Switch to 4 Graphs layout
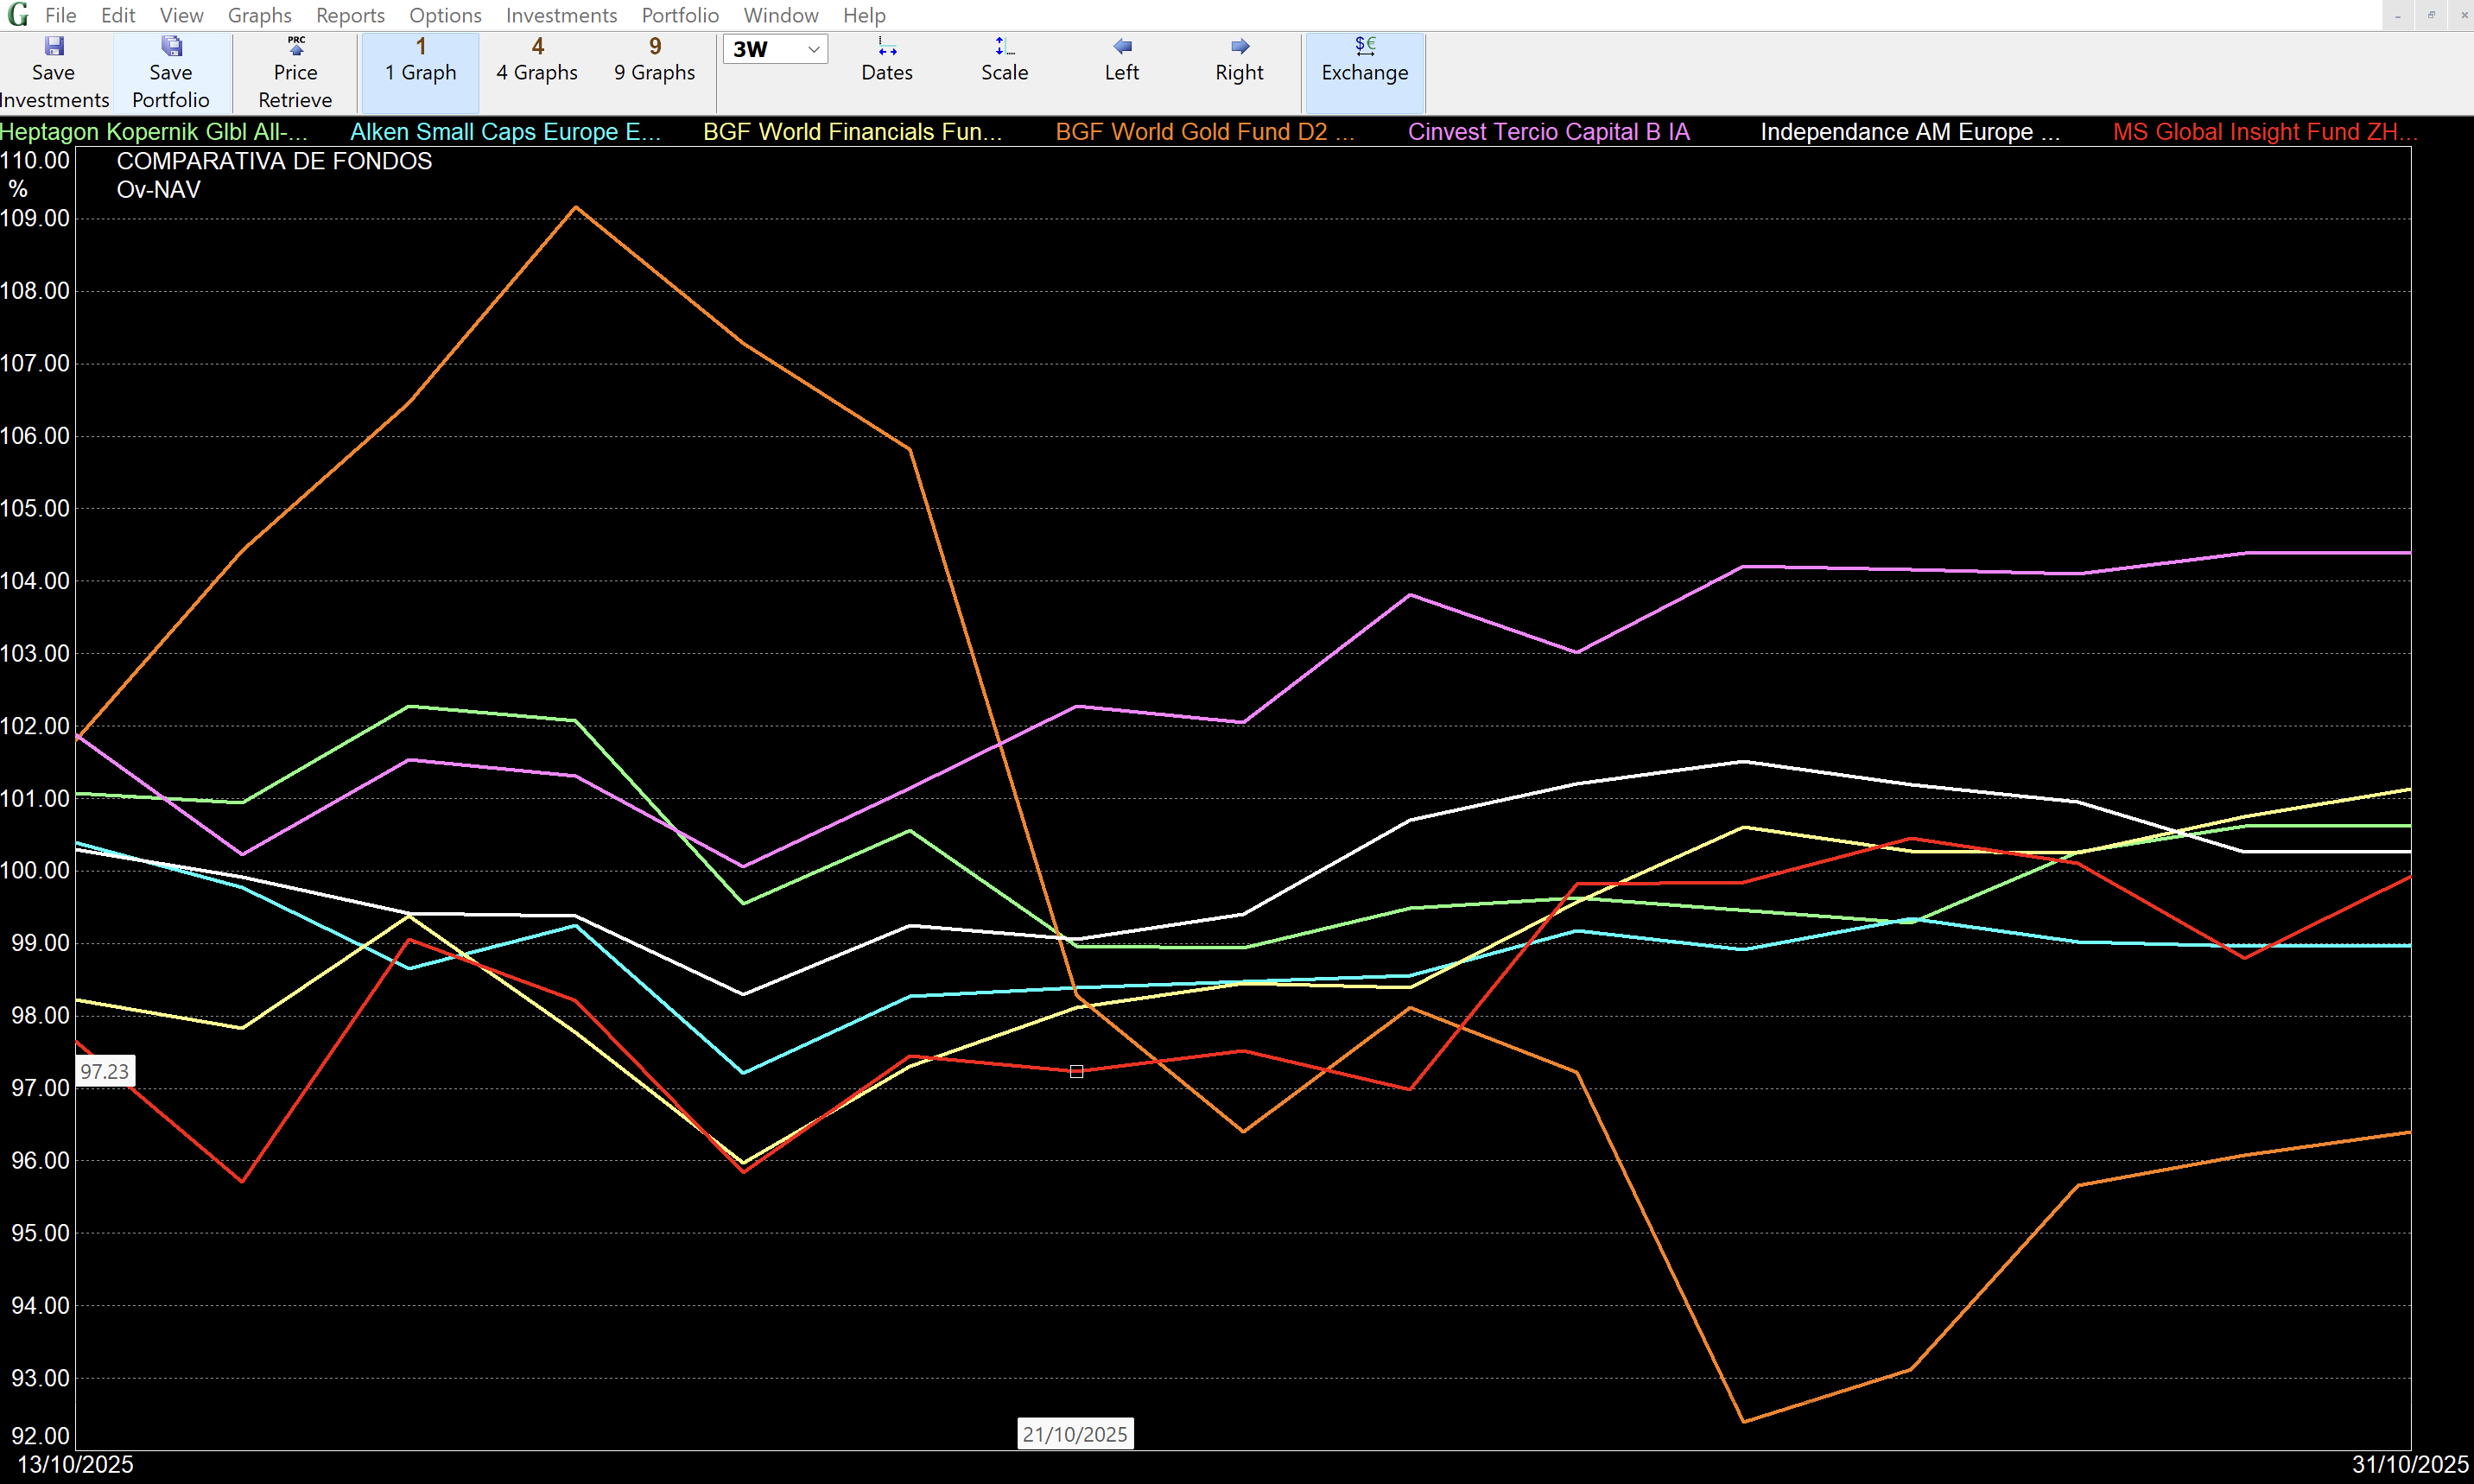 (x=537, y=60)
